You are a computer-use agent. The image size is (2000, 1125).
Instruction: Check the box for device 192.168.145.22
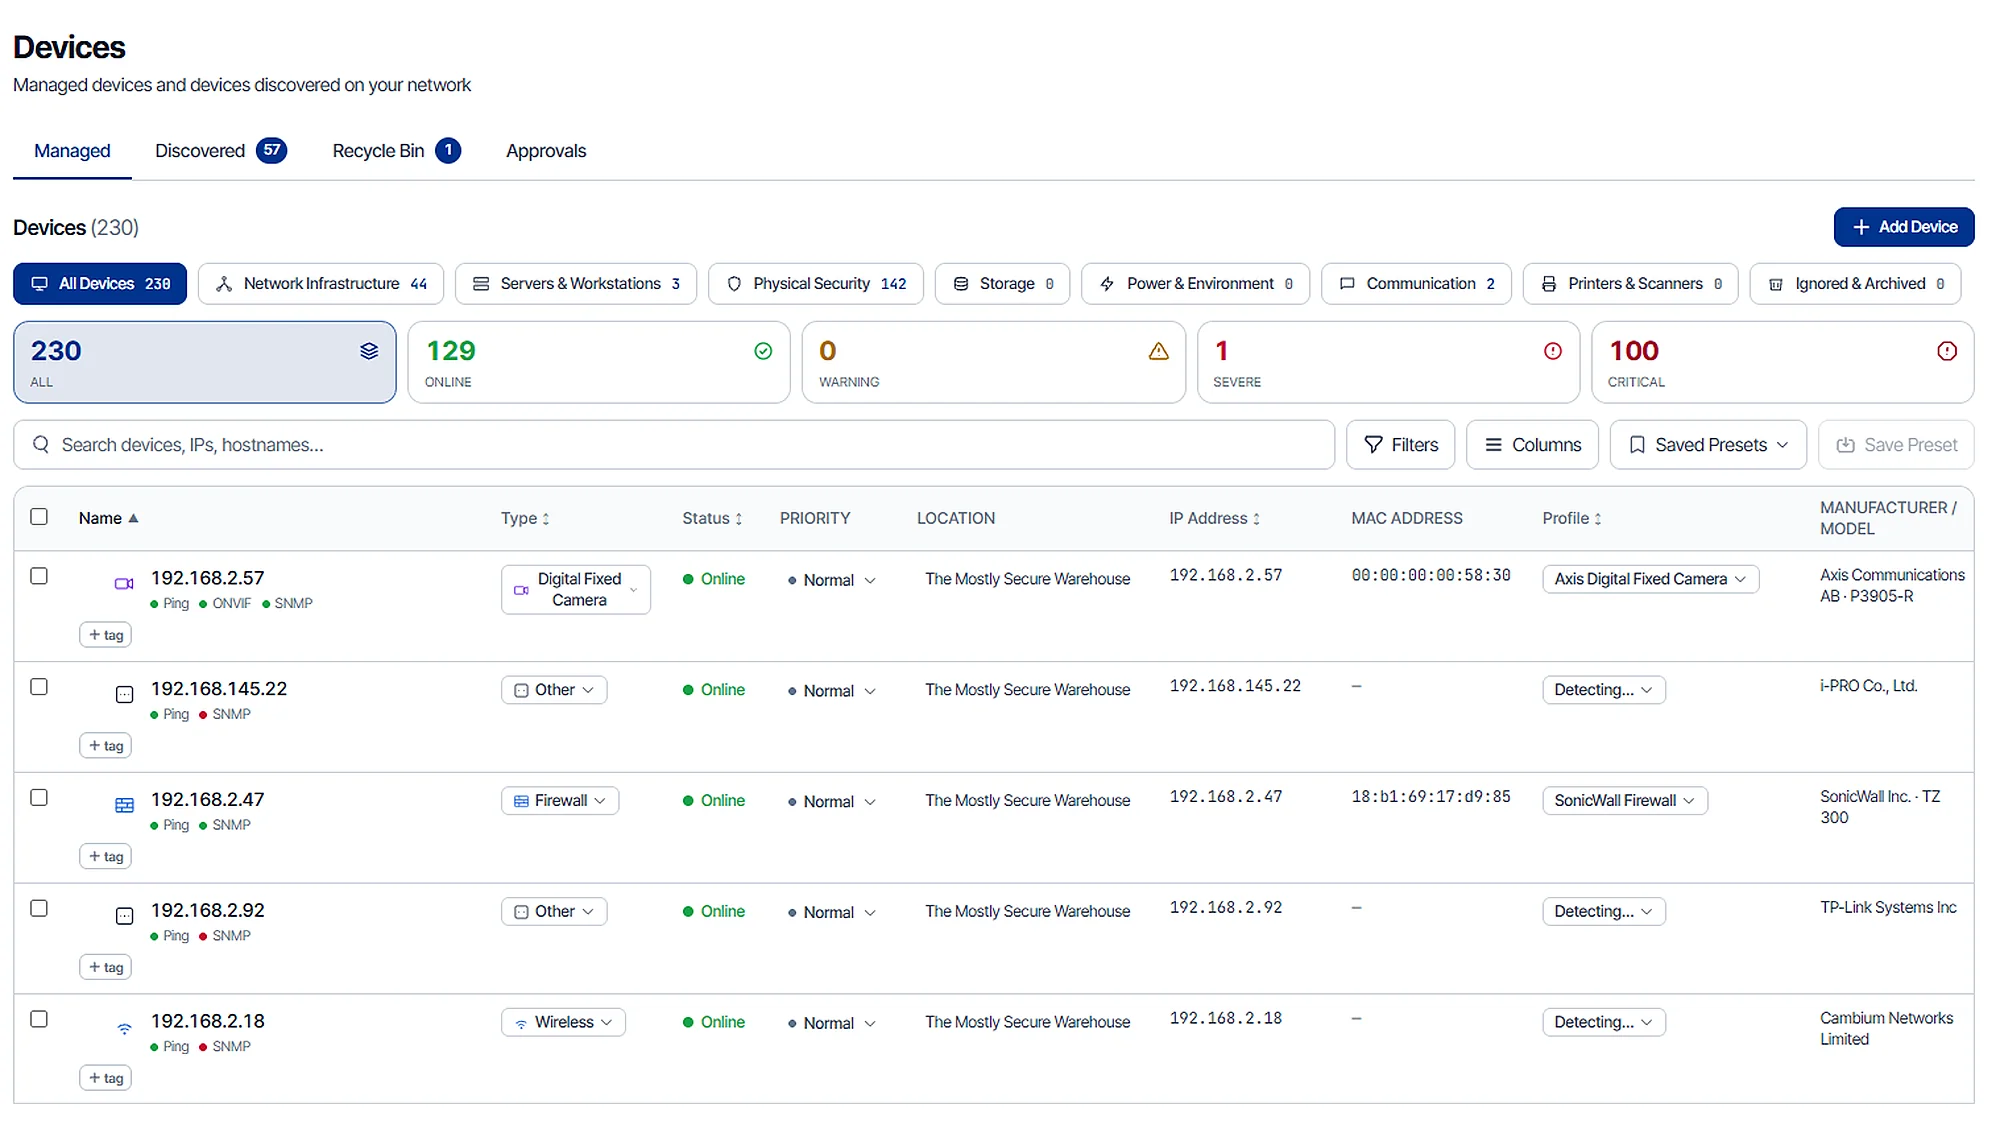[39, 687]
